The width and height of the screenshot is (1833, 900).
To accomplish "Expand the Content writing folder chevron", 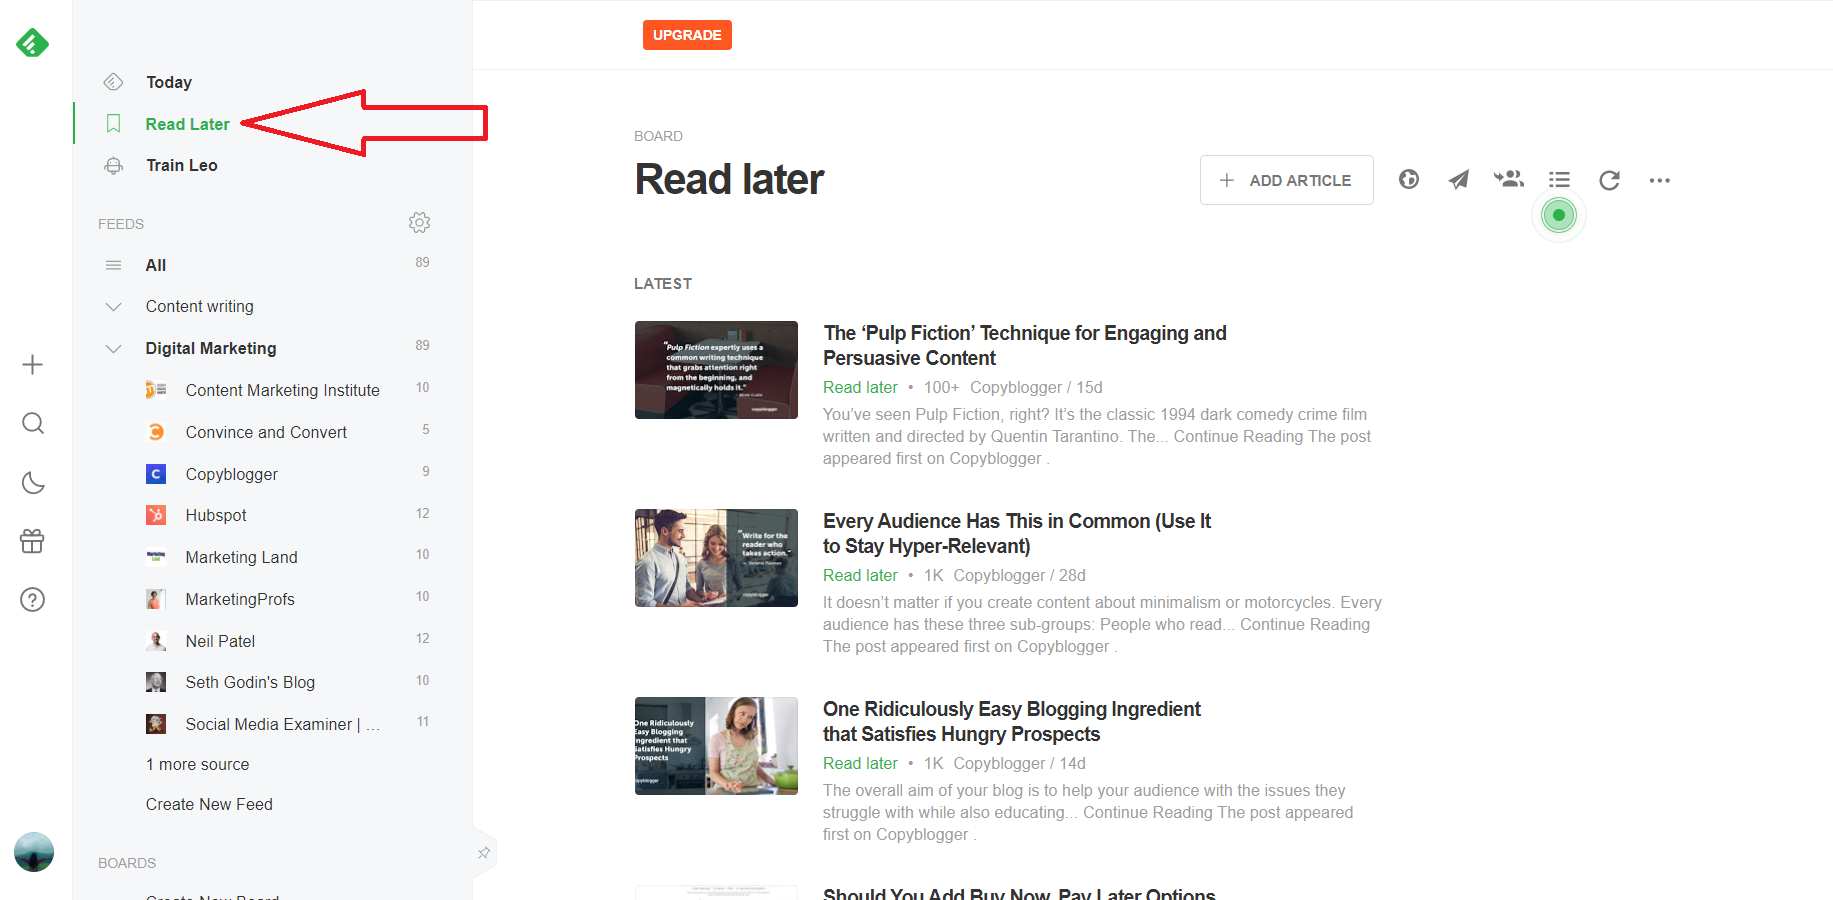I will pyautogui.click(x=114, y=307).
